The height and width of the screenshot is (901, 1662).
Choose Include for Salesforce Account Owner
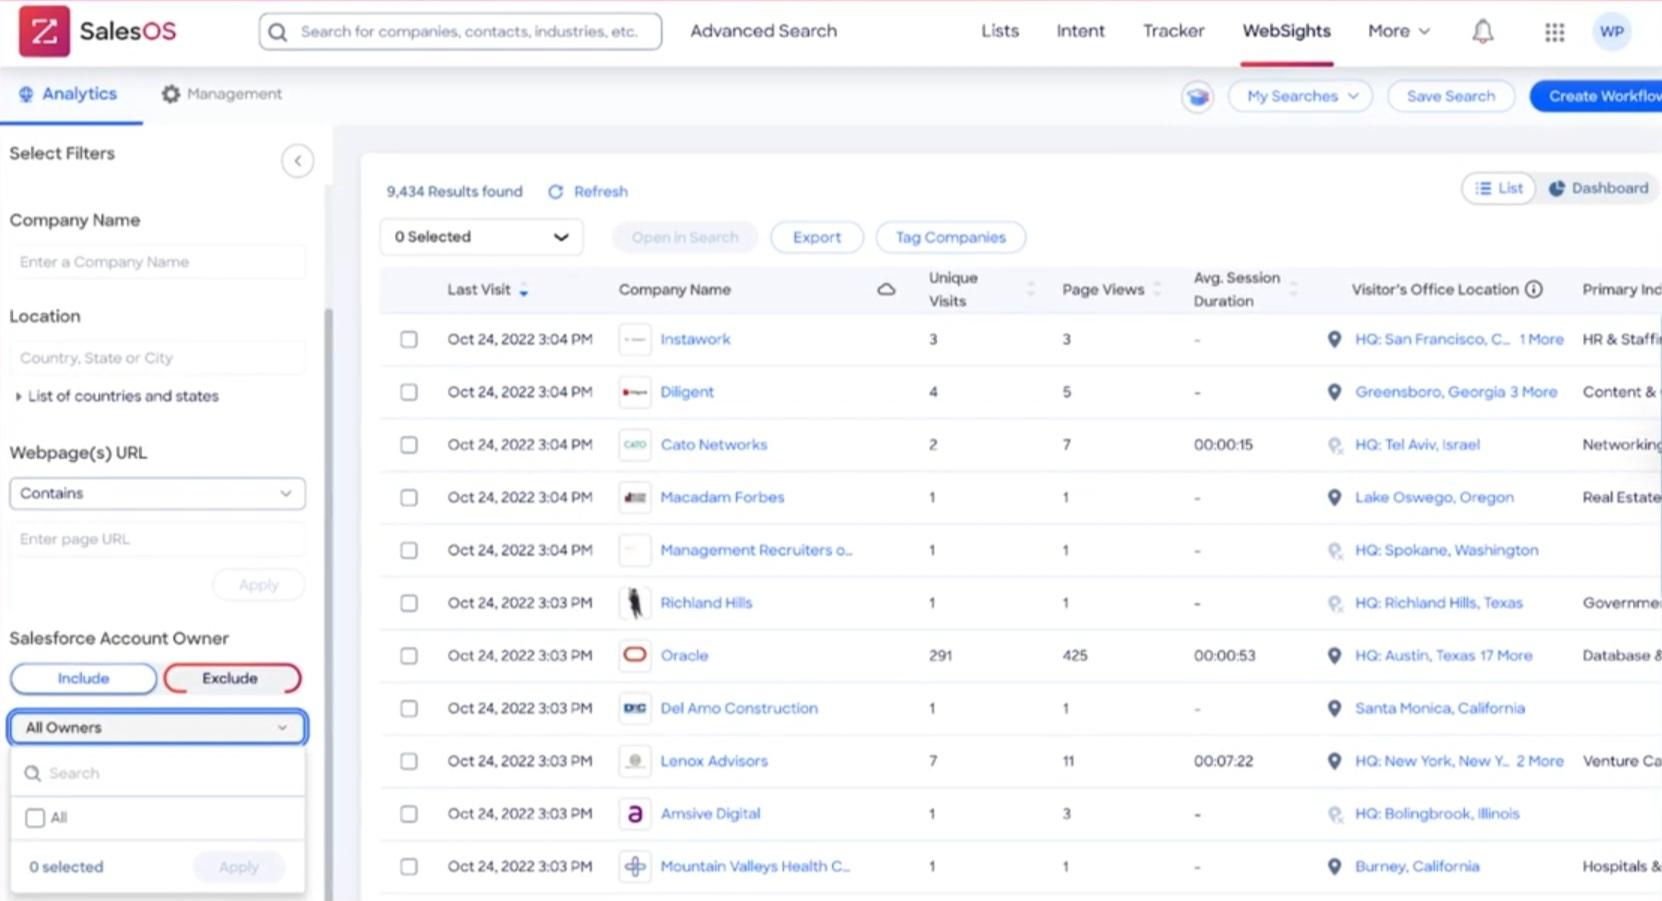tap(83, 678)
